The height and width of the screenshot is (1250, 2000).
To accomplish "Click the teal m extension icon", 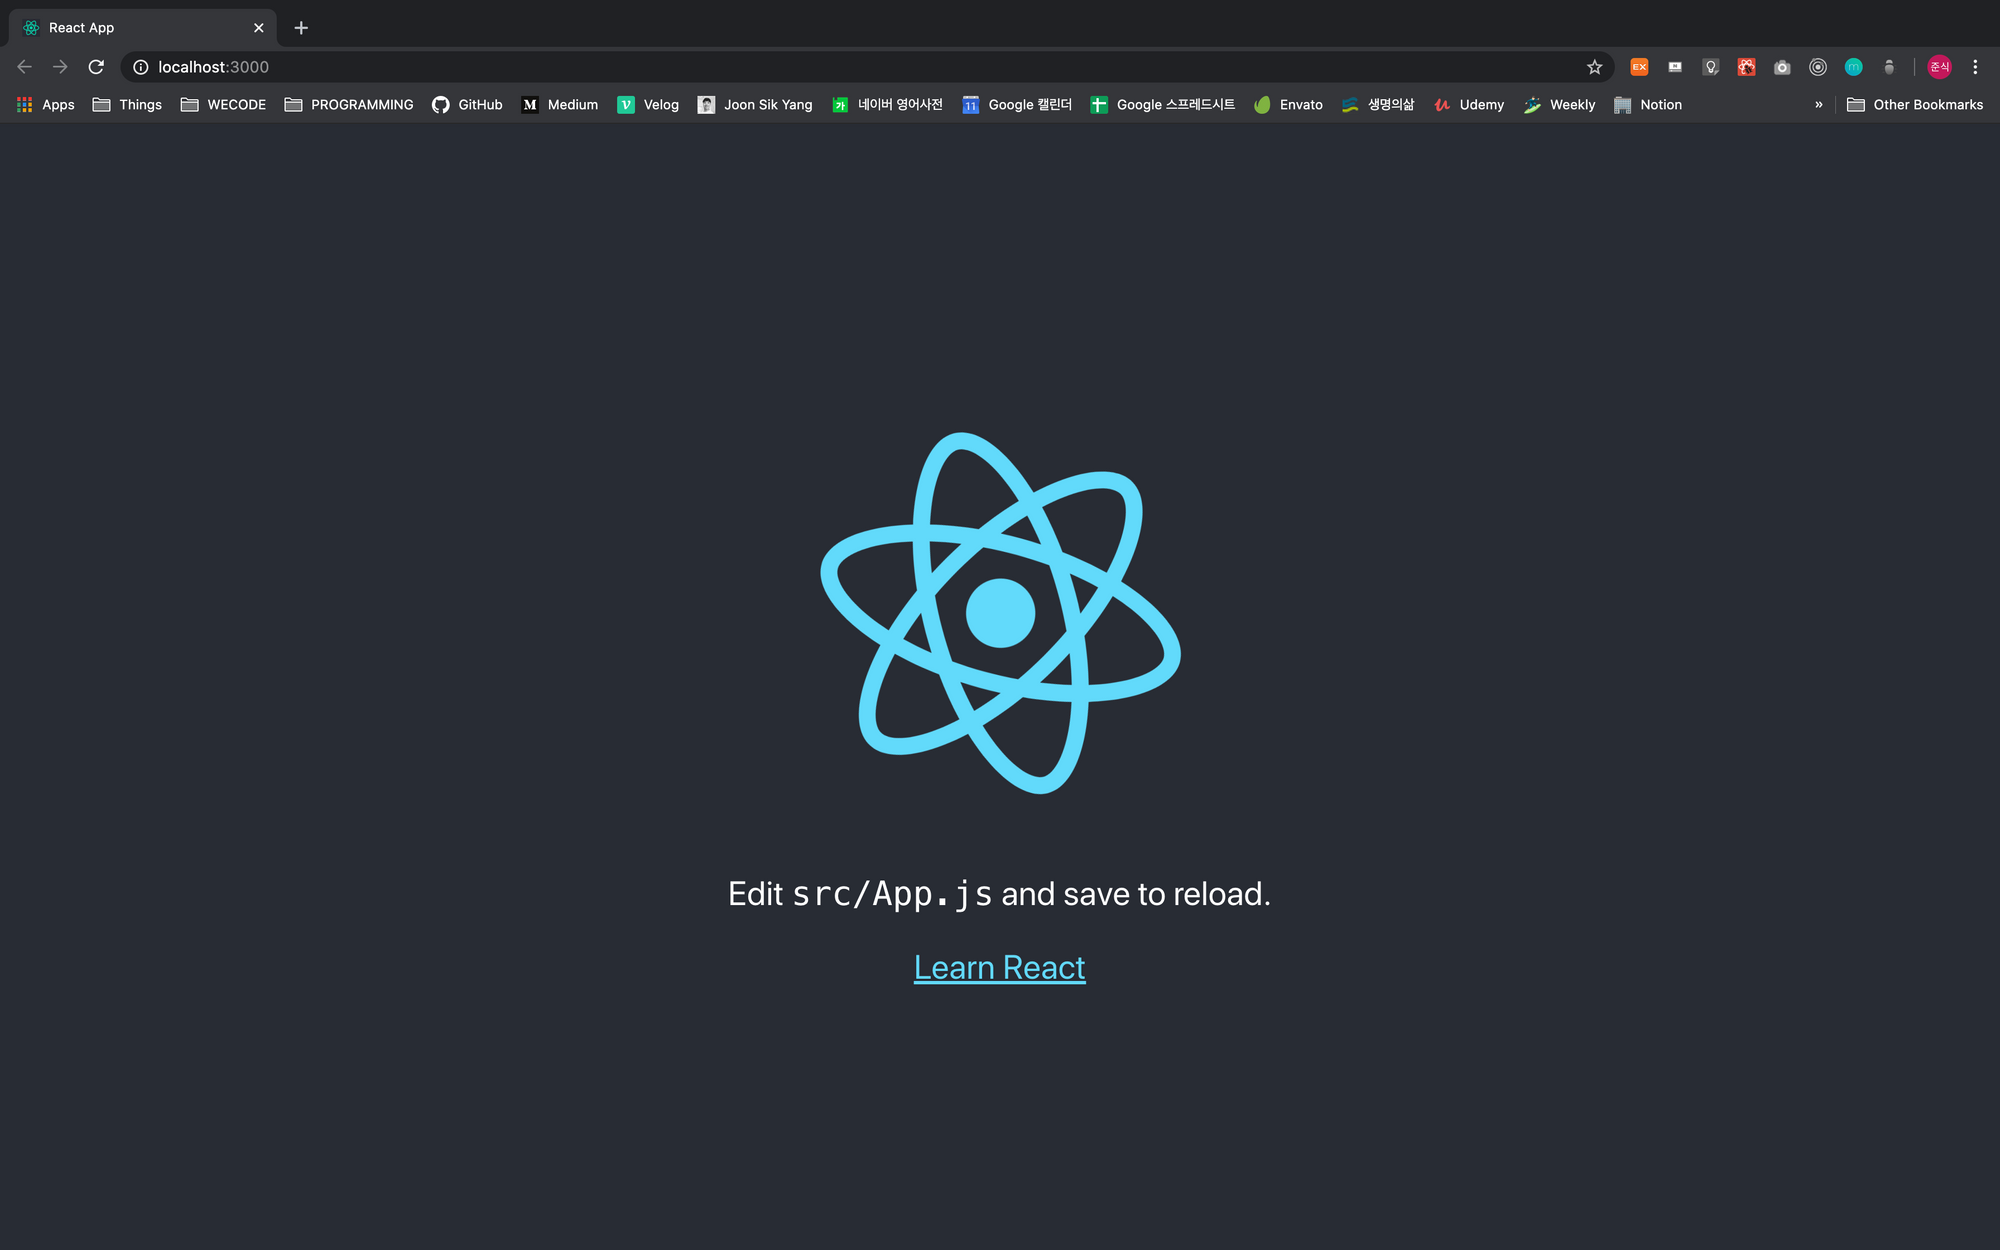I will click(1853, 67).
